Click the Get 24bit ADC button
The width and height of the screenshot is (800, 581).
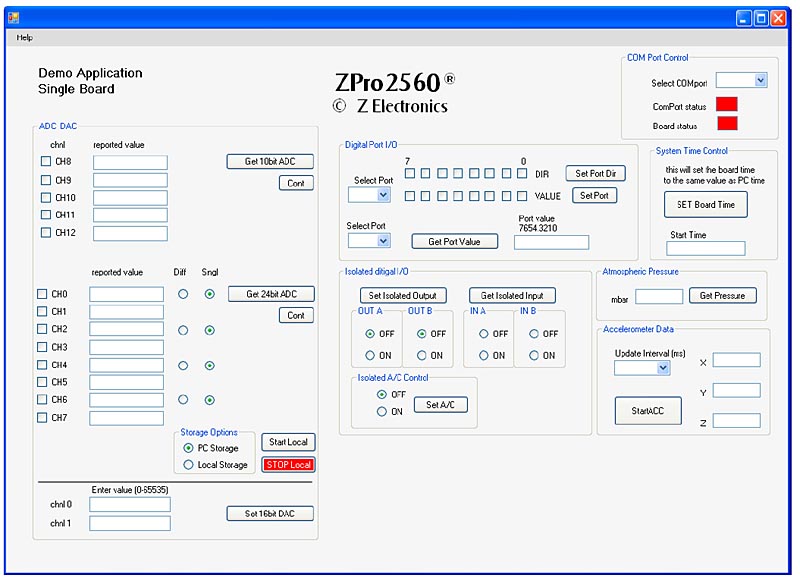click(x=271, y=294)
